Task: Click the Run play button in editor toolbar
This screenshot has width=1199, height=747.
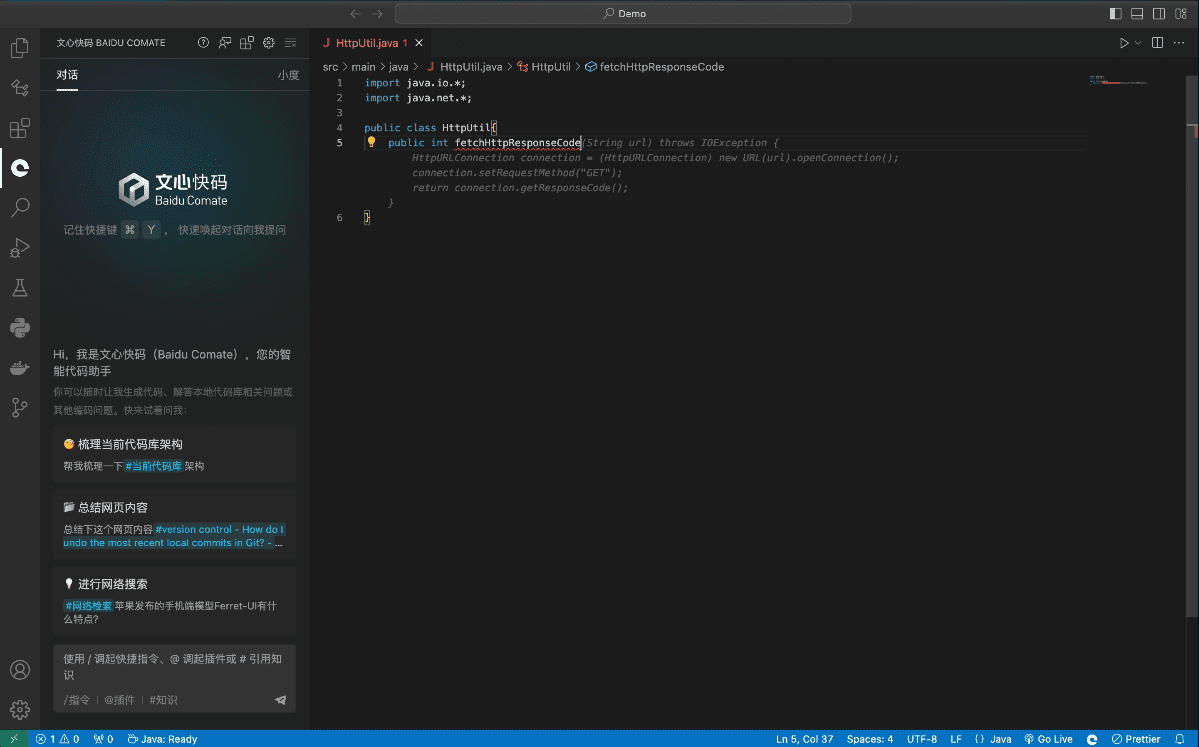Action: (x=1124, y=43)
